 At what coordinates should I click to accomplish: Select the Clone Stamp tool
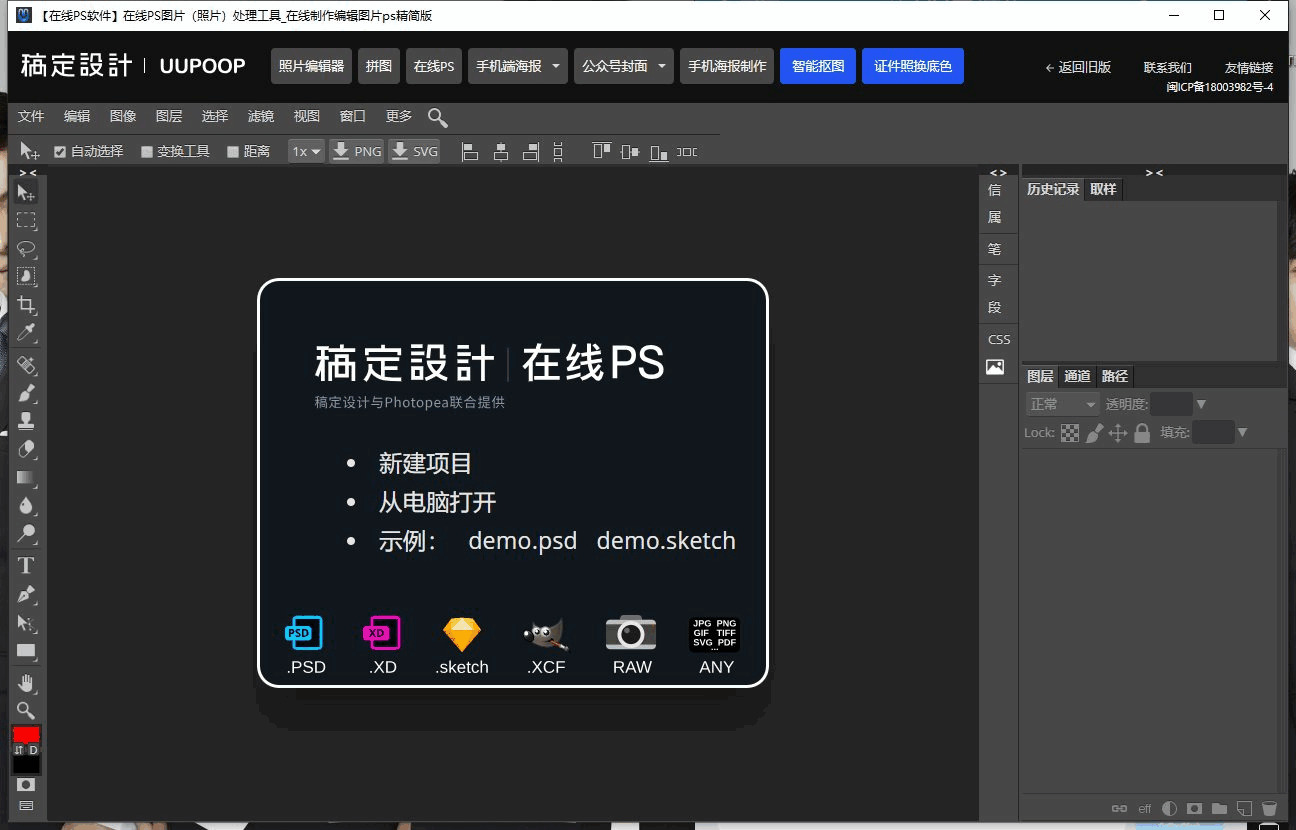point(26,420)
